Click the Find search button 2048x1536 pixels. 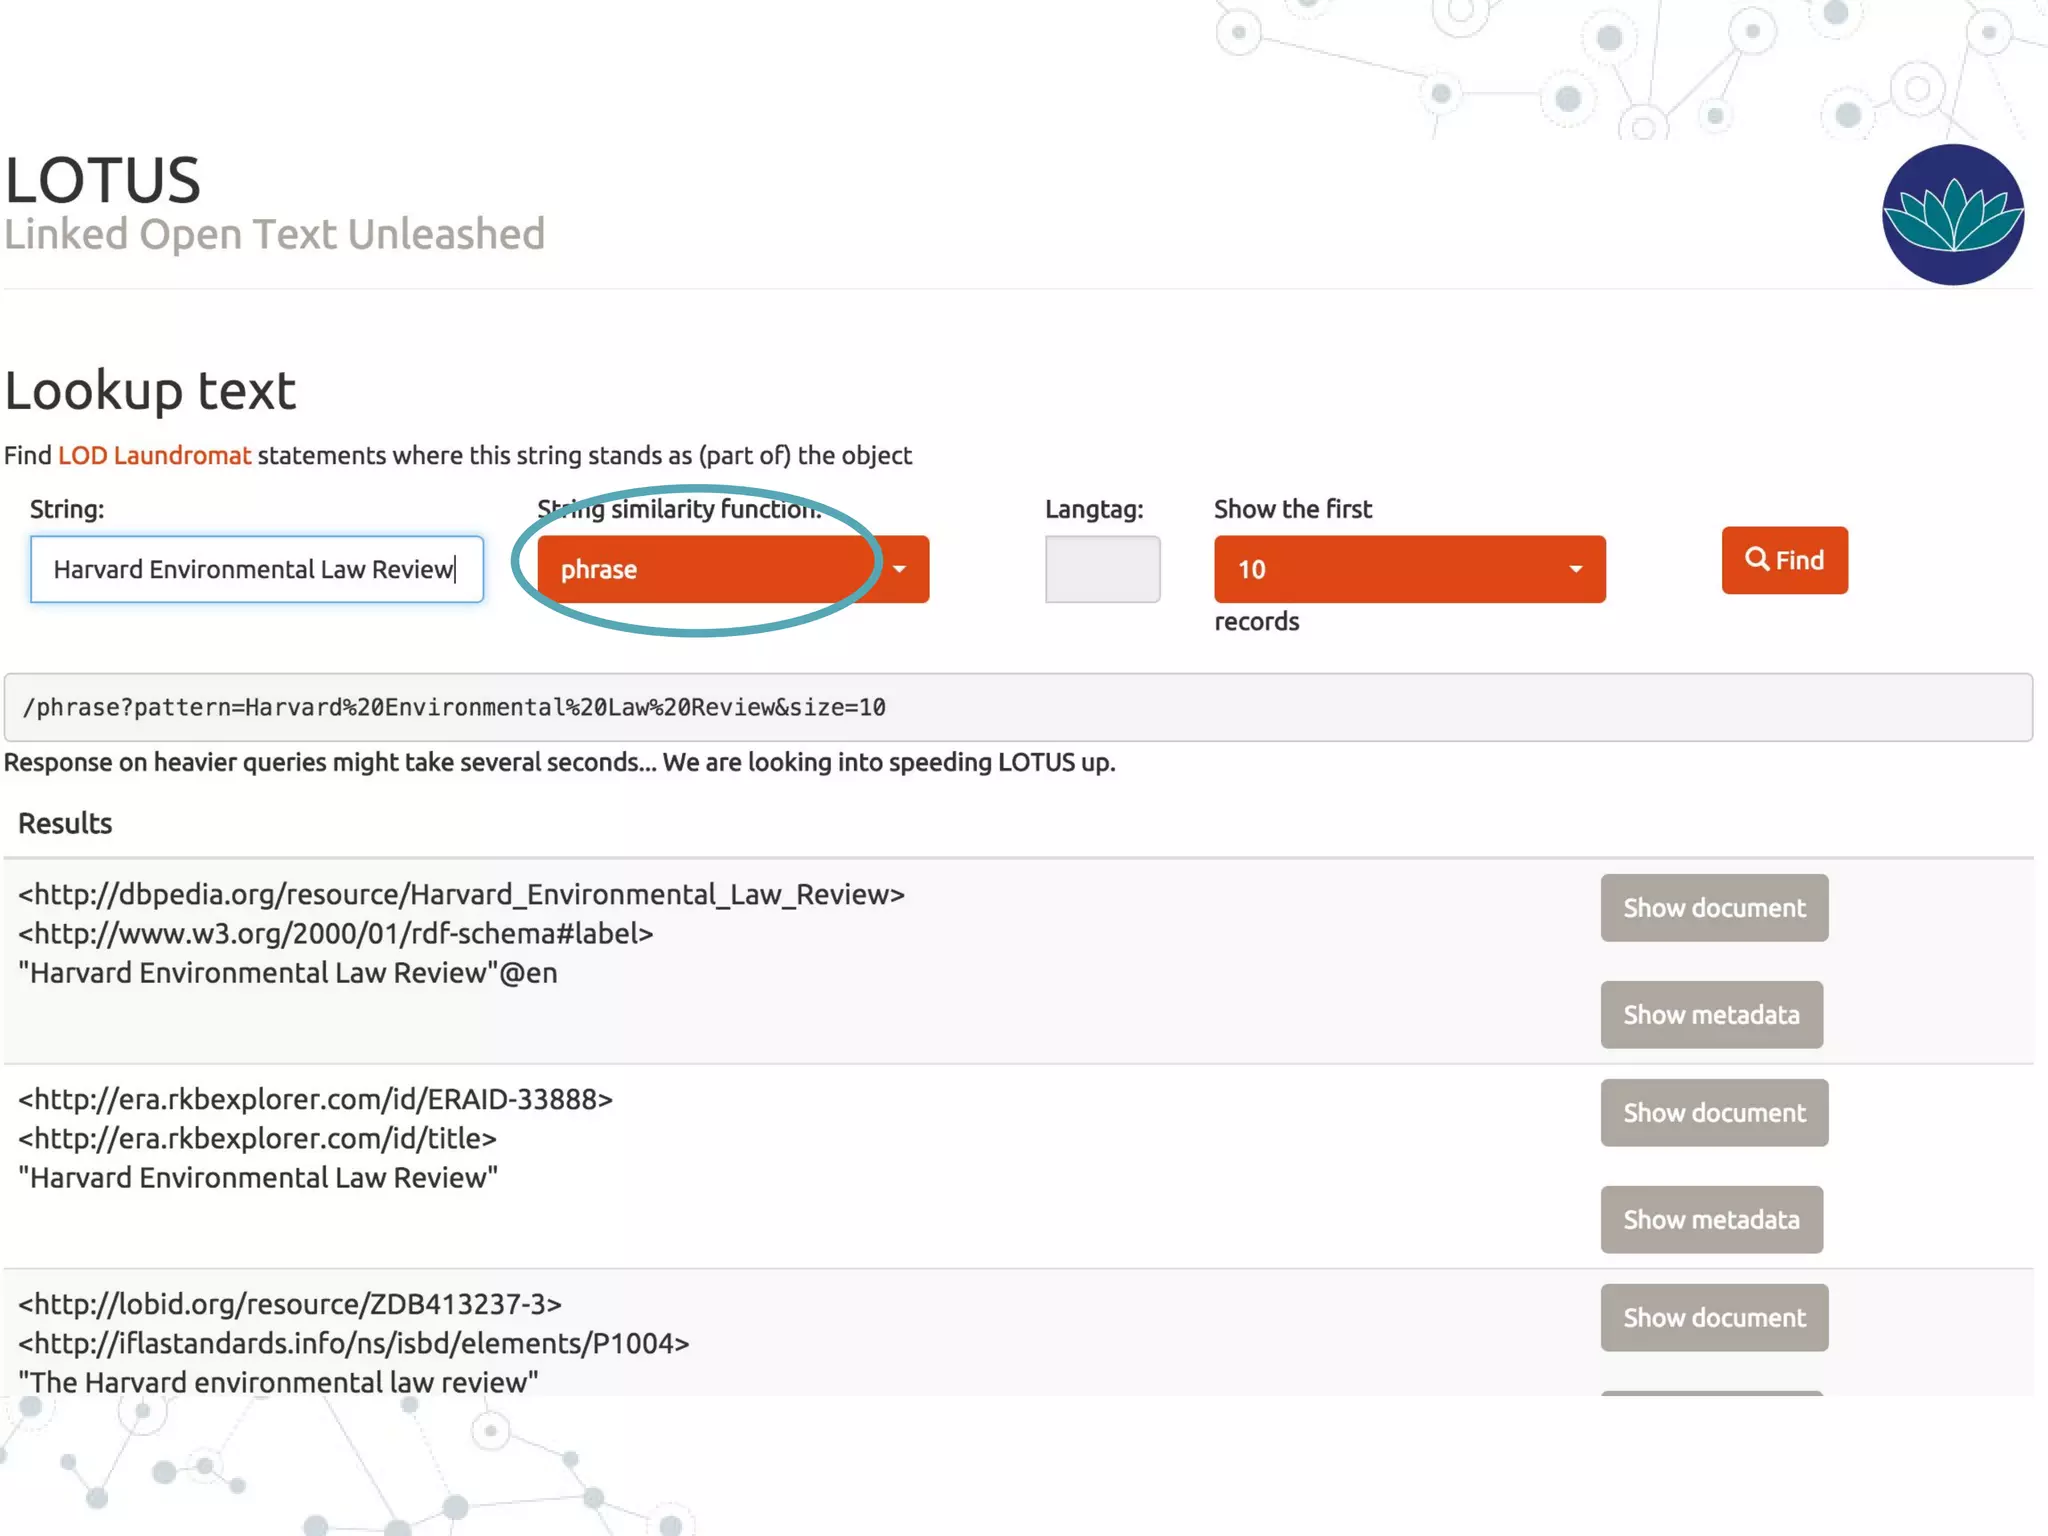[1784, 560]
